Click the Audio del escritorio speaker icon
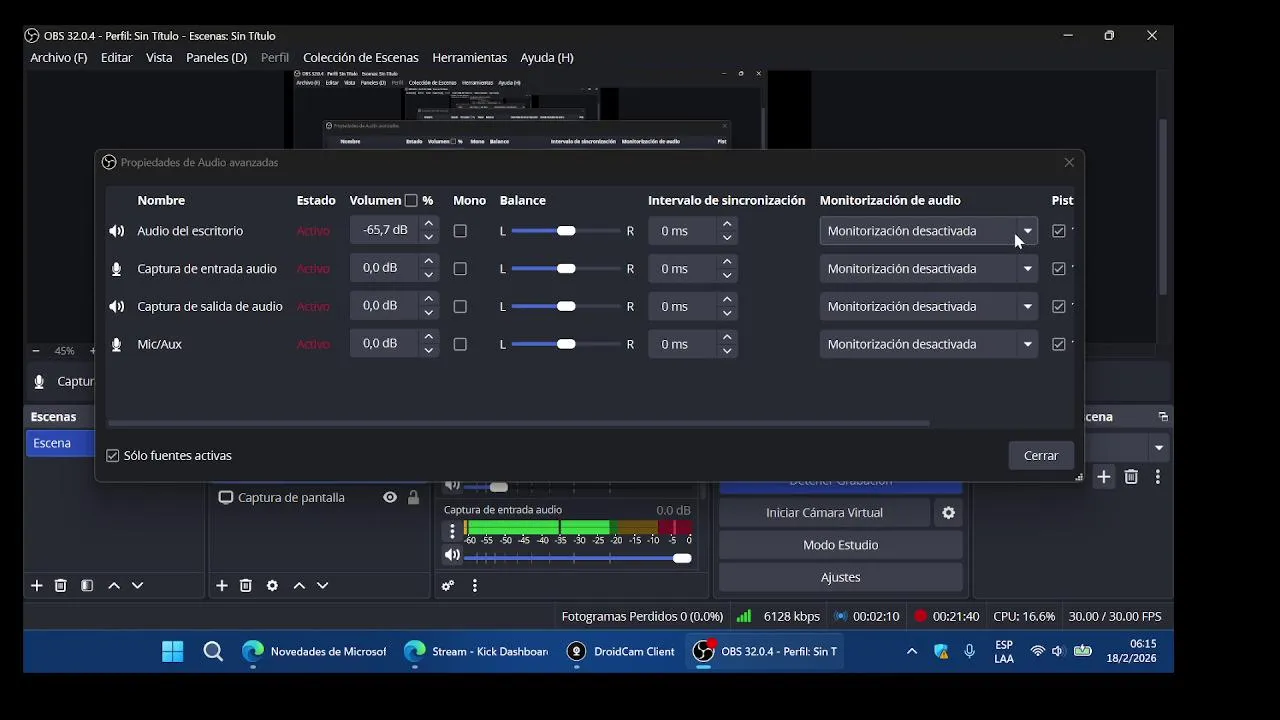Image resolution: width=1280 pixels, height=720 pixels. point(117,231)
